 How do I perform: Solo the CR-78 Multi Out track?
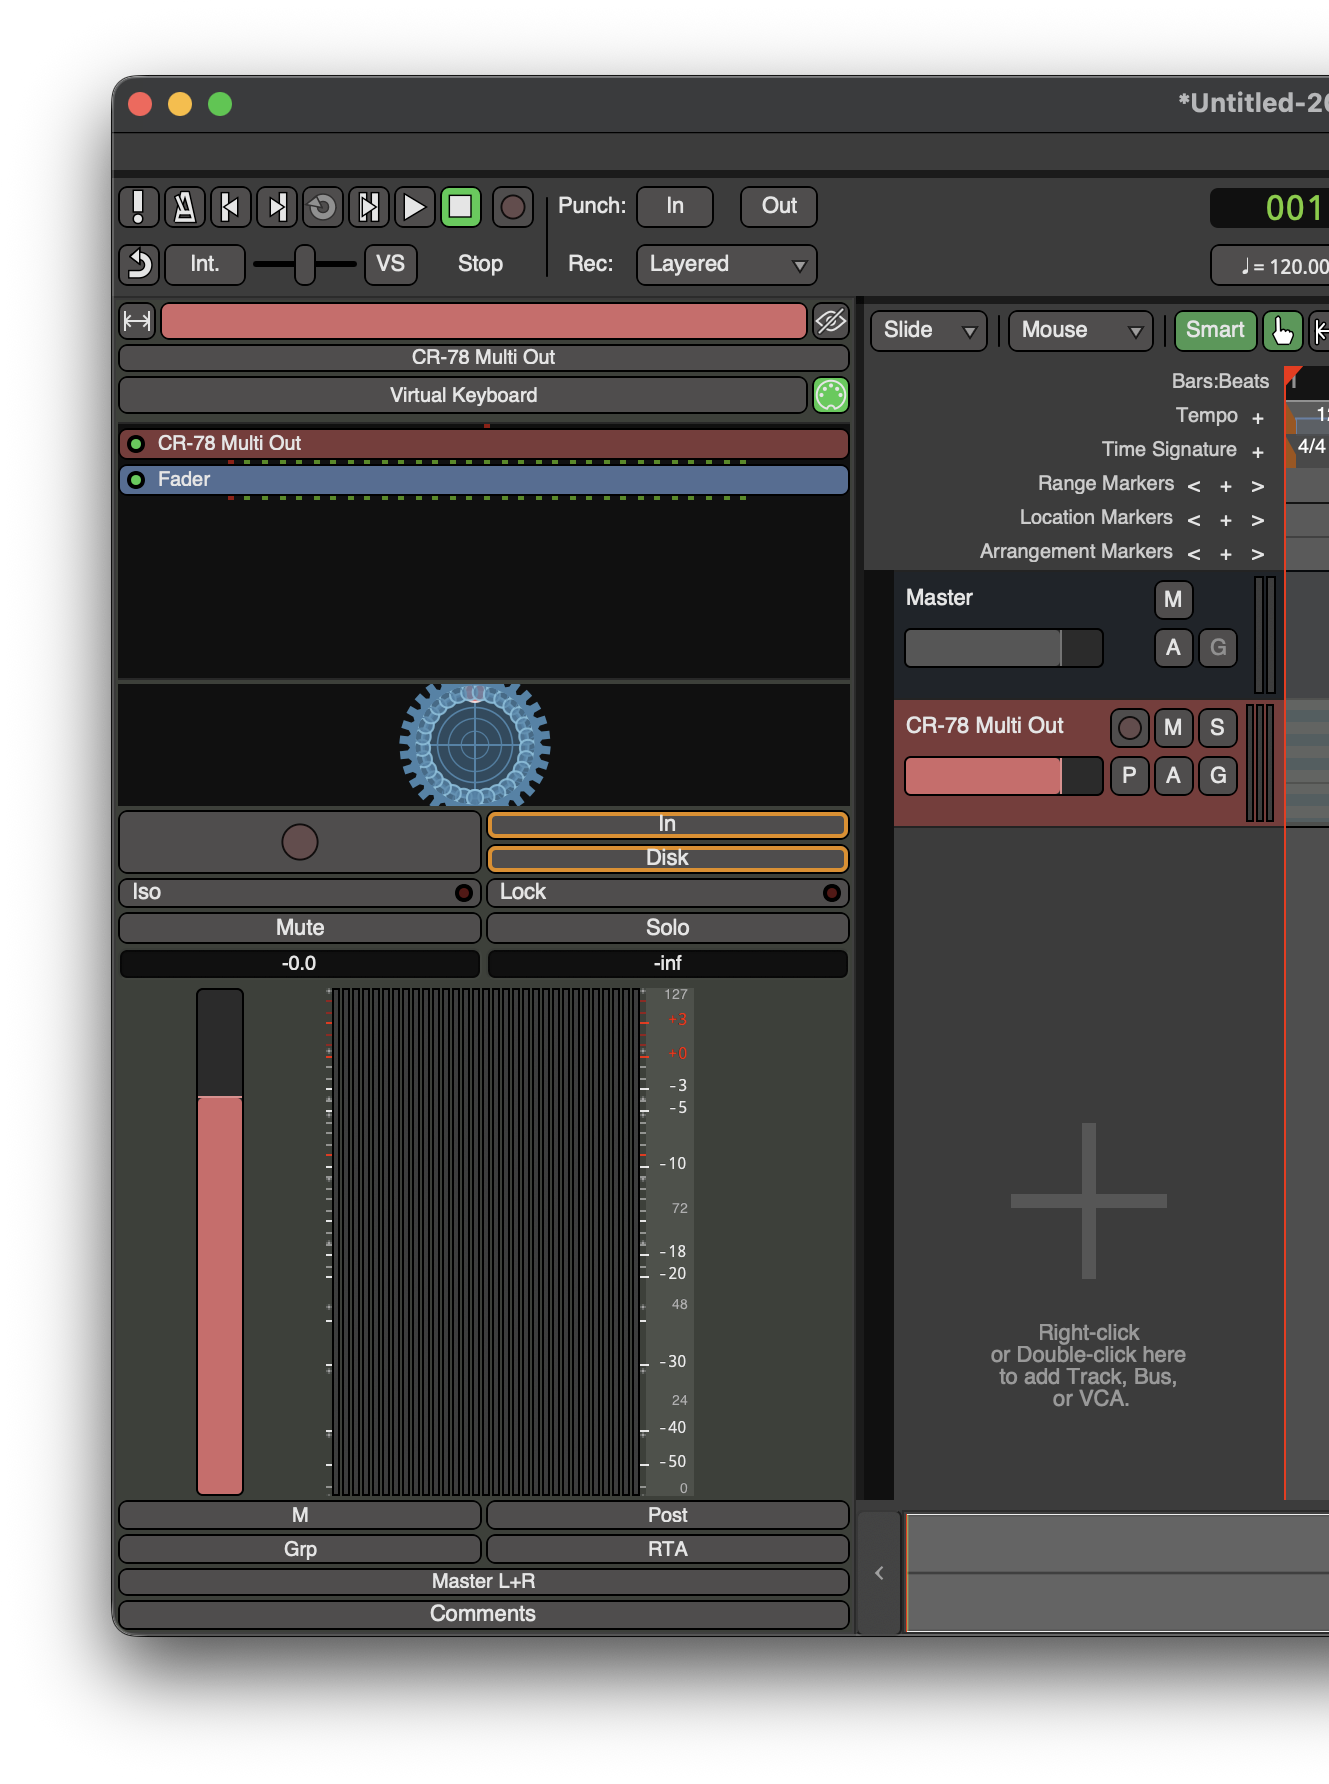1217,727
